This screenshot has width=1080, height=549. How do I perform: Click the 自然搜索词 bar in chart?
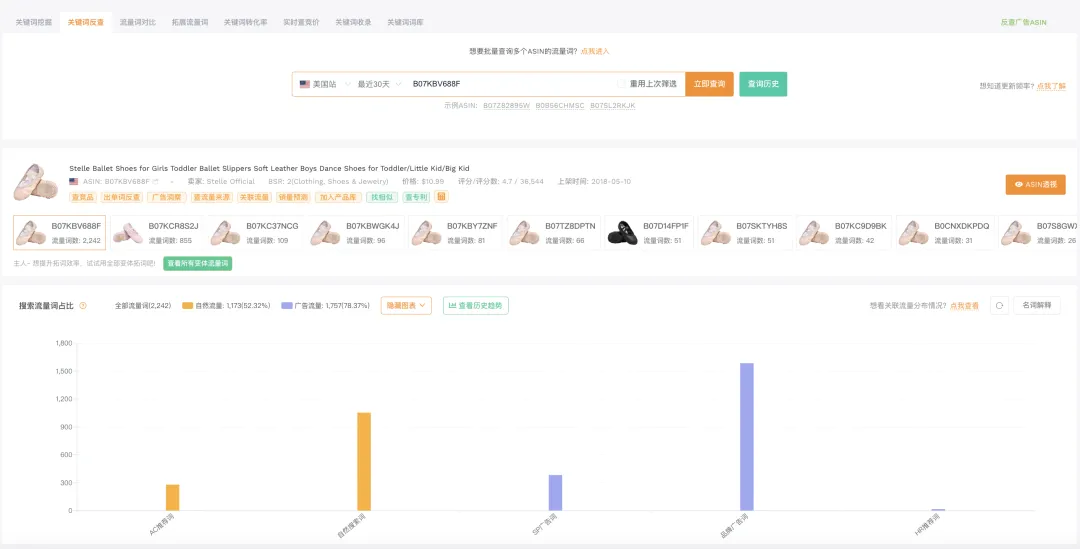pyautogui.click(x=364, y=462)
